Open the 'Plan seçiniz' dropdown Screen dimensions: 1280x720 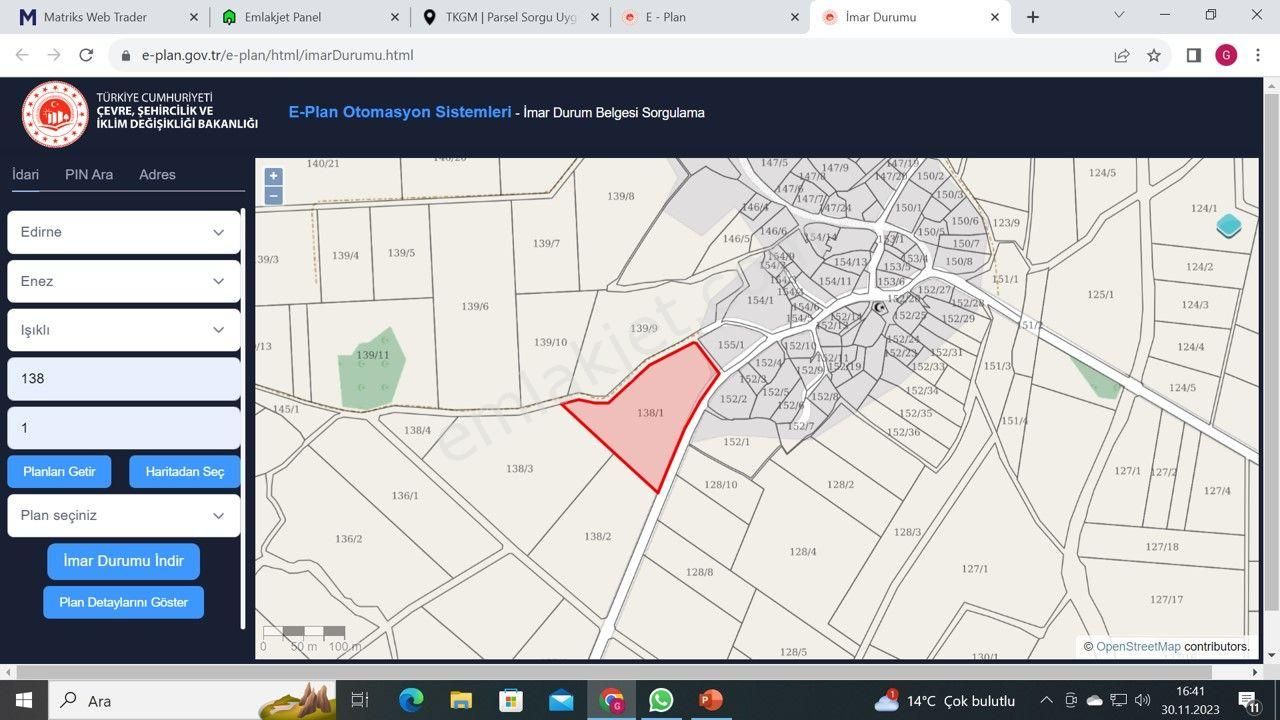124,516
